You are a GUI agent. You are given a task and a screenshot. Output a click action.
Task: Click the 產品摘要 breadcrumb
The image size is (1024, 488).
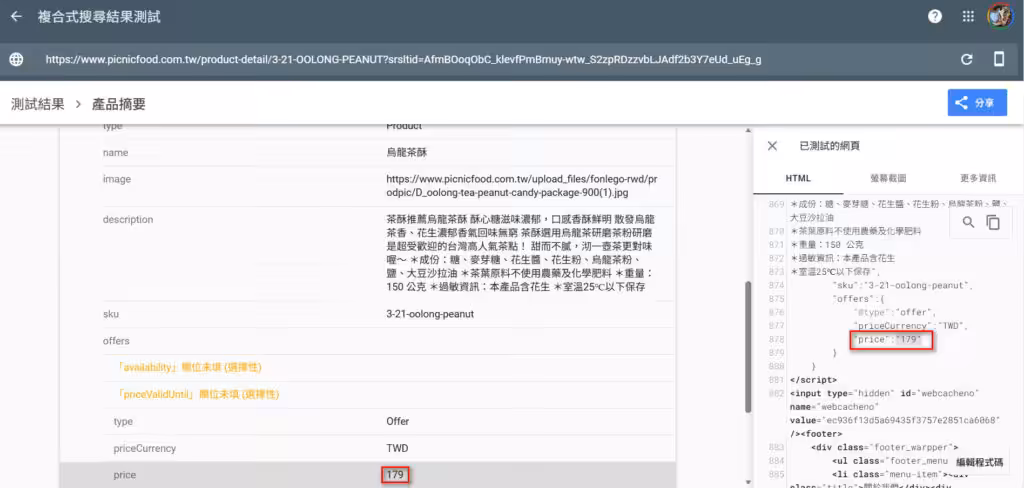point(119,104)
